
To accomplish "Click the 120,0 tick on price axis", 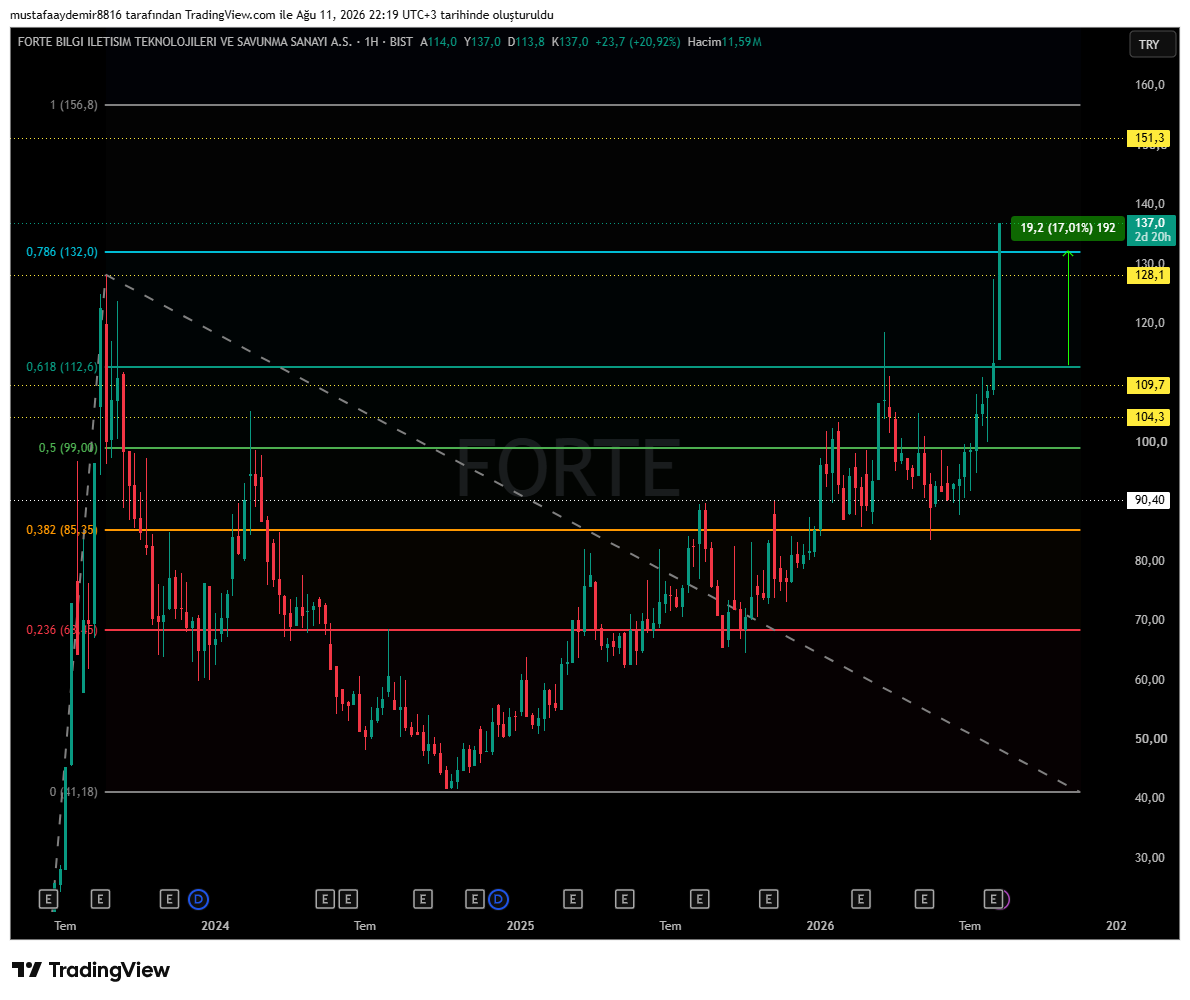I will coord(1150,323).
